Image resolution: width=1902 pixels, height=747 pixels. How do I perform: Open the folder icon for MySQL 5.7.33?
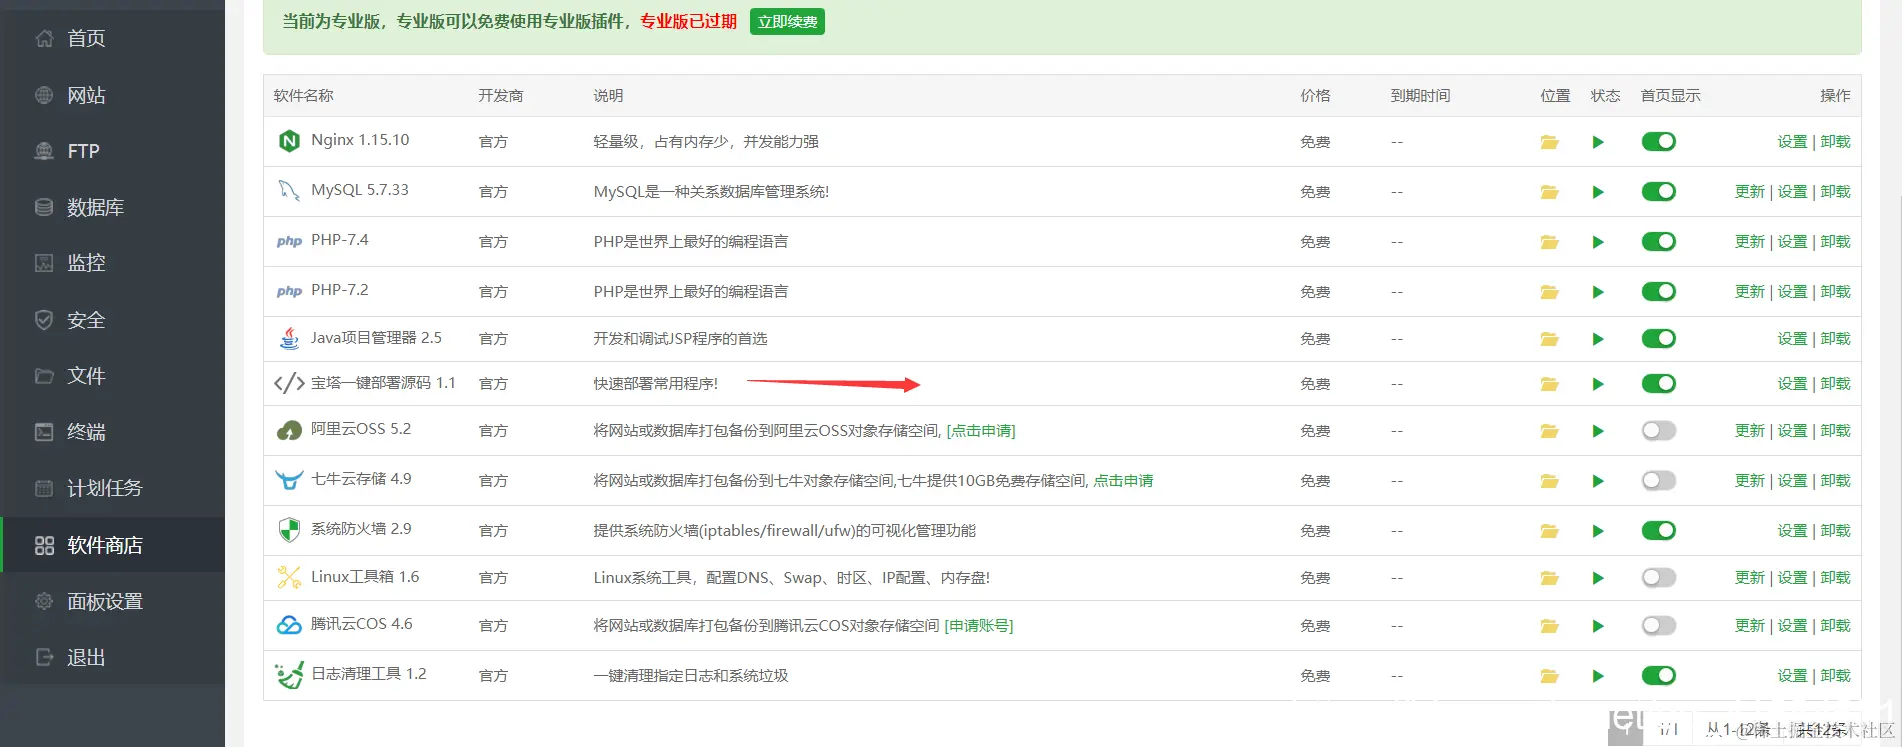[x=1549, y=192]
